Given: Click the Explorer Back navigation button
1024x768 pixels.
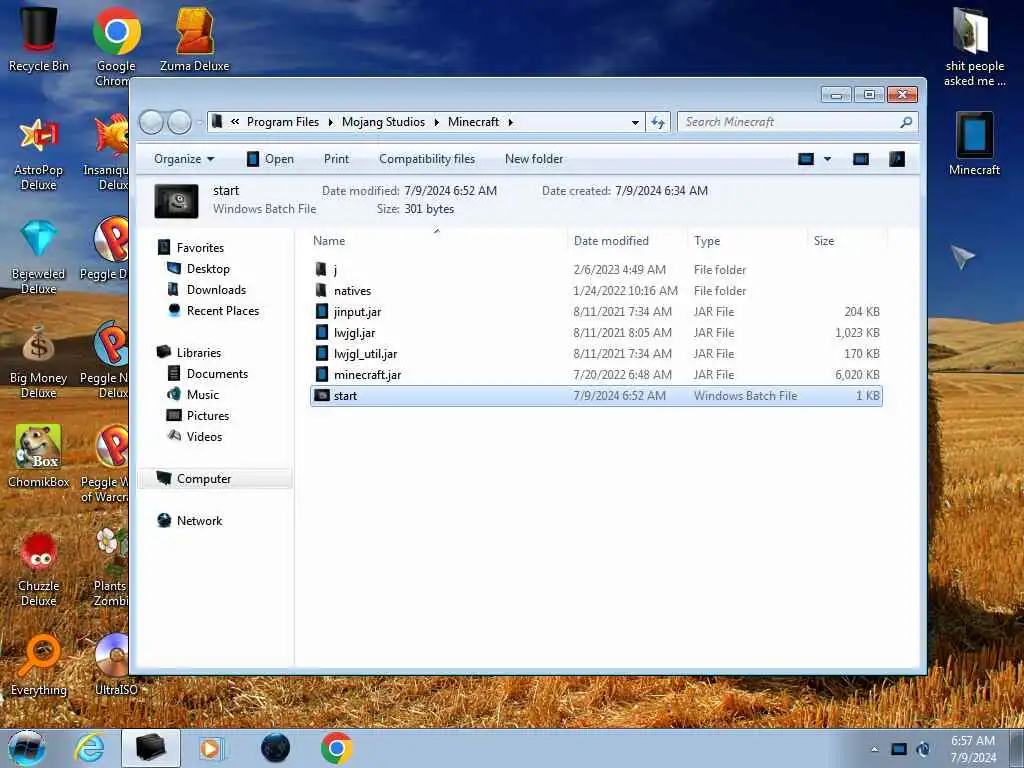Looking at the screenshot, I should coord(152,122).
